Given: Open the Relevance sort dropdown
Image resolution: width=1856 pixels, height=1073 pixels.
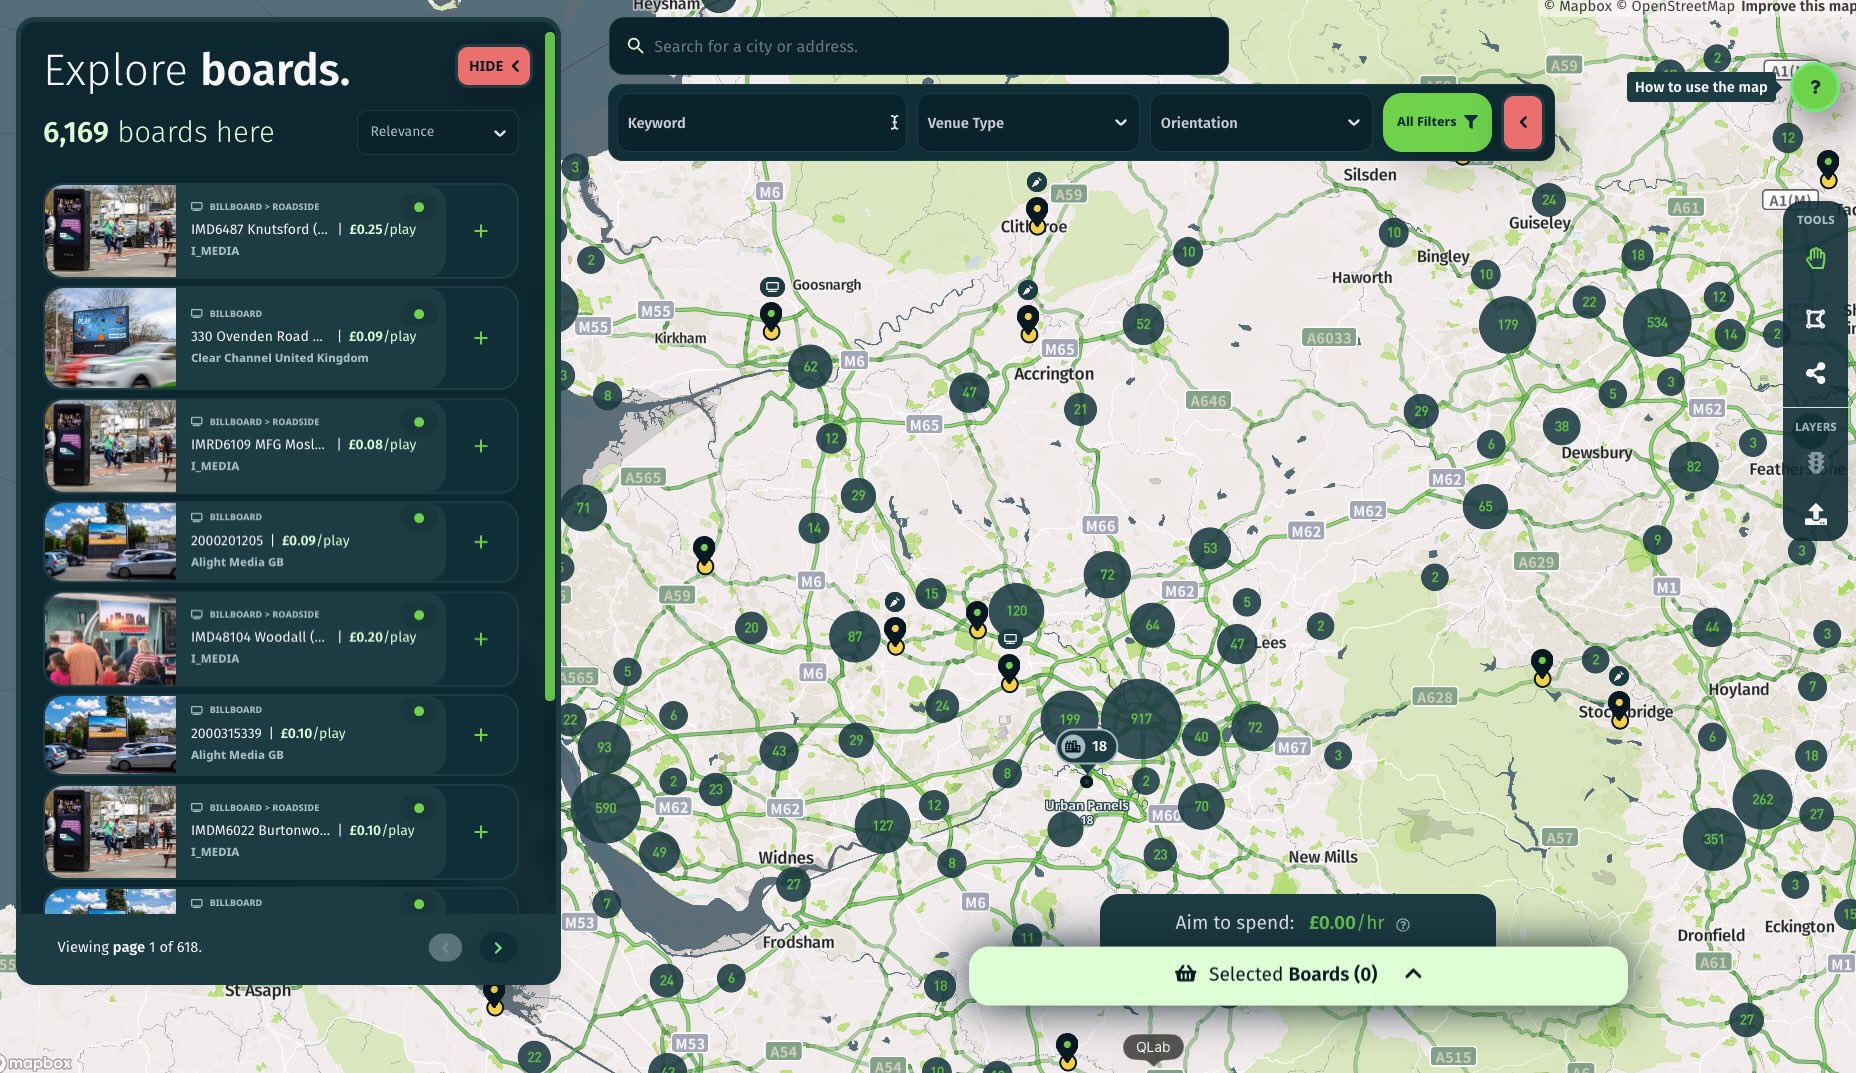Looking at the screenshot, I should pyautogui.click(x=437, y=132).
